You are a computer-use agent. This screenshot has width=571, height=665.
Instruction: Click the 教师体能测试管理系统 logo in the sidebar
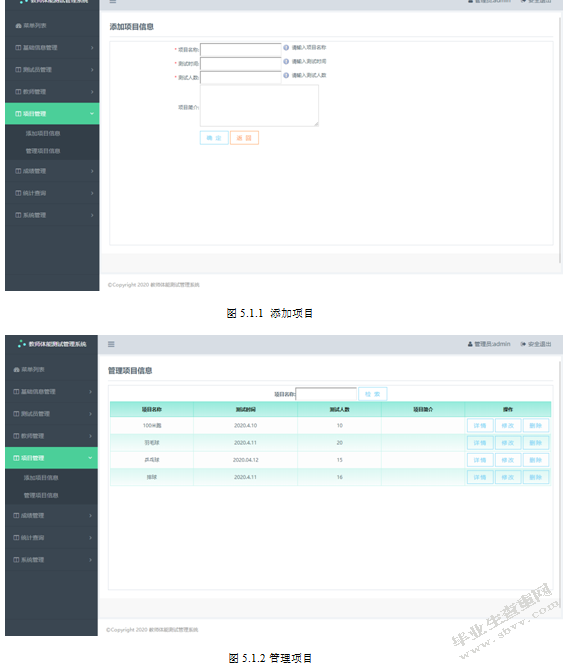coord(52,344)
